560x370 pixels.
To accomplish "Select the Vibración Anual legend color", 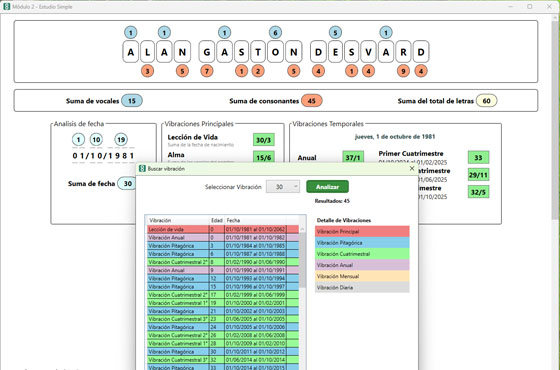I will coord(362,265).
